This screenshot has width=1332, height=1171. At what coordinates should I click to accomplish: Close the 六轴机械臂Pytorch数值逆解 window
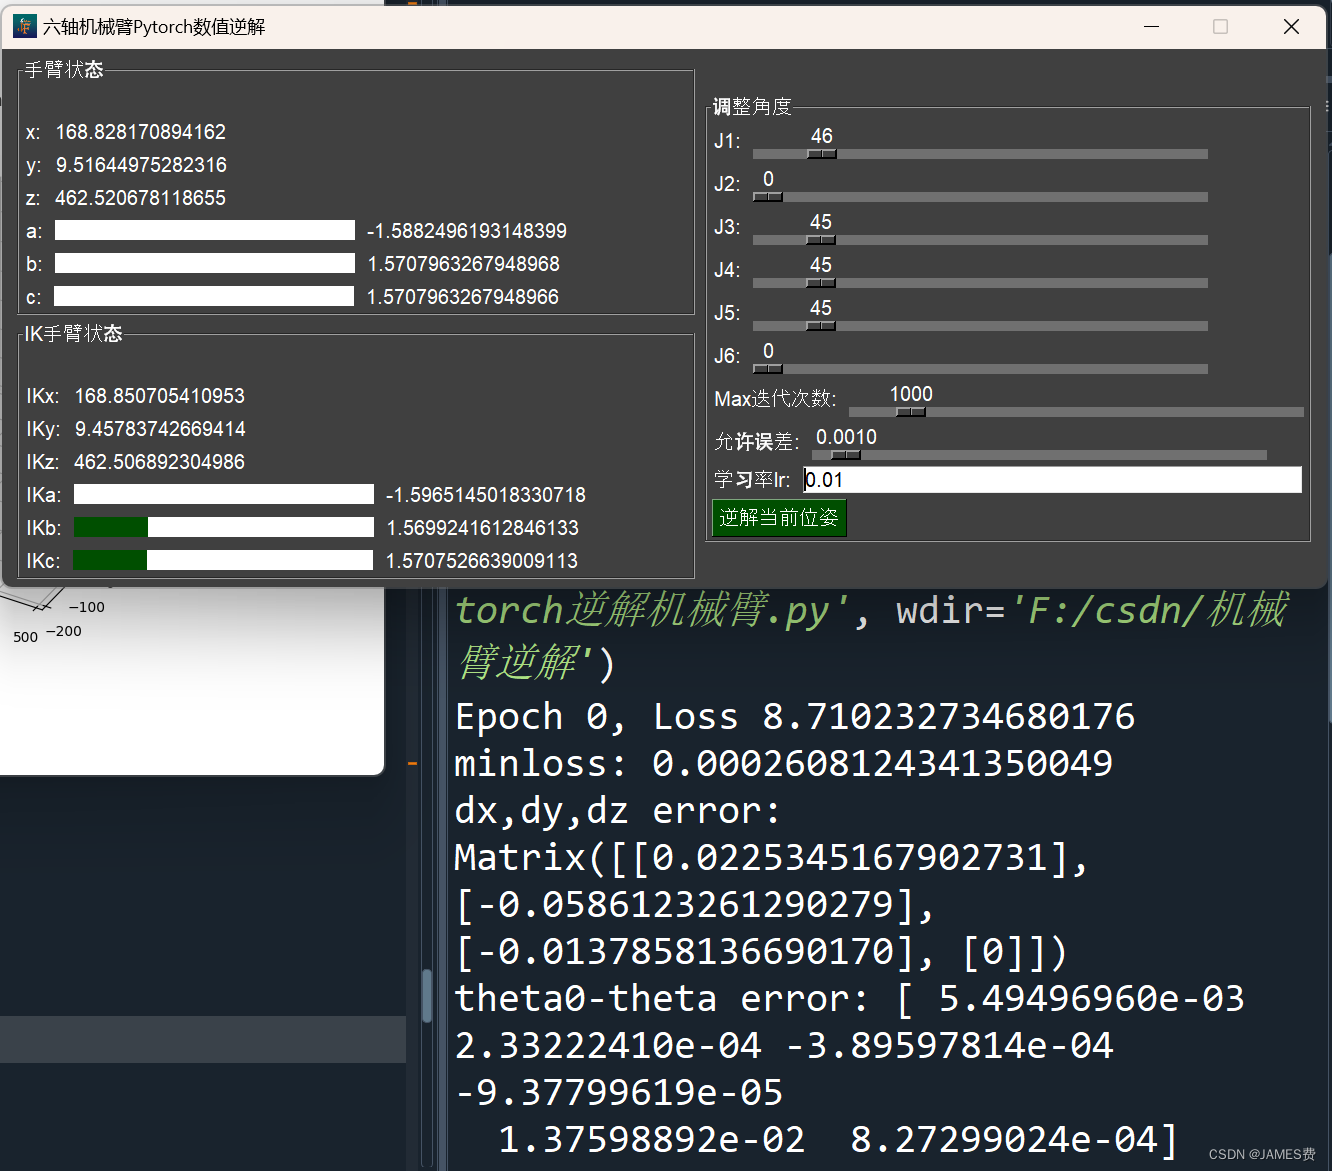pos(1291,27)
